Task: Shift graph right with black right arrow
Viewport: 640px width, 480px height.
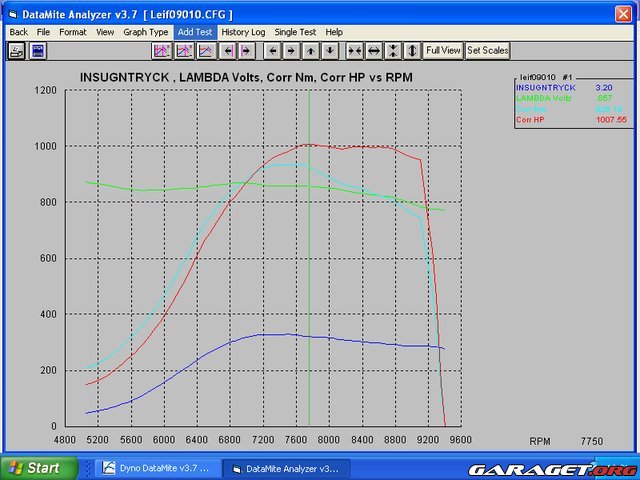Action: (291, 50)
